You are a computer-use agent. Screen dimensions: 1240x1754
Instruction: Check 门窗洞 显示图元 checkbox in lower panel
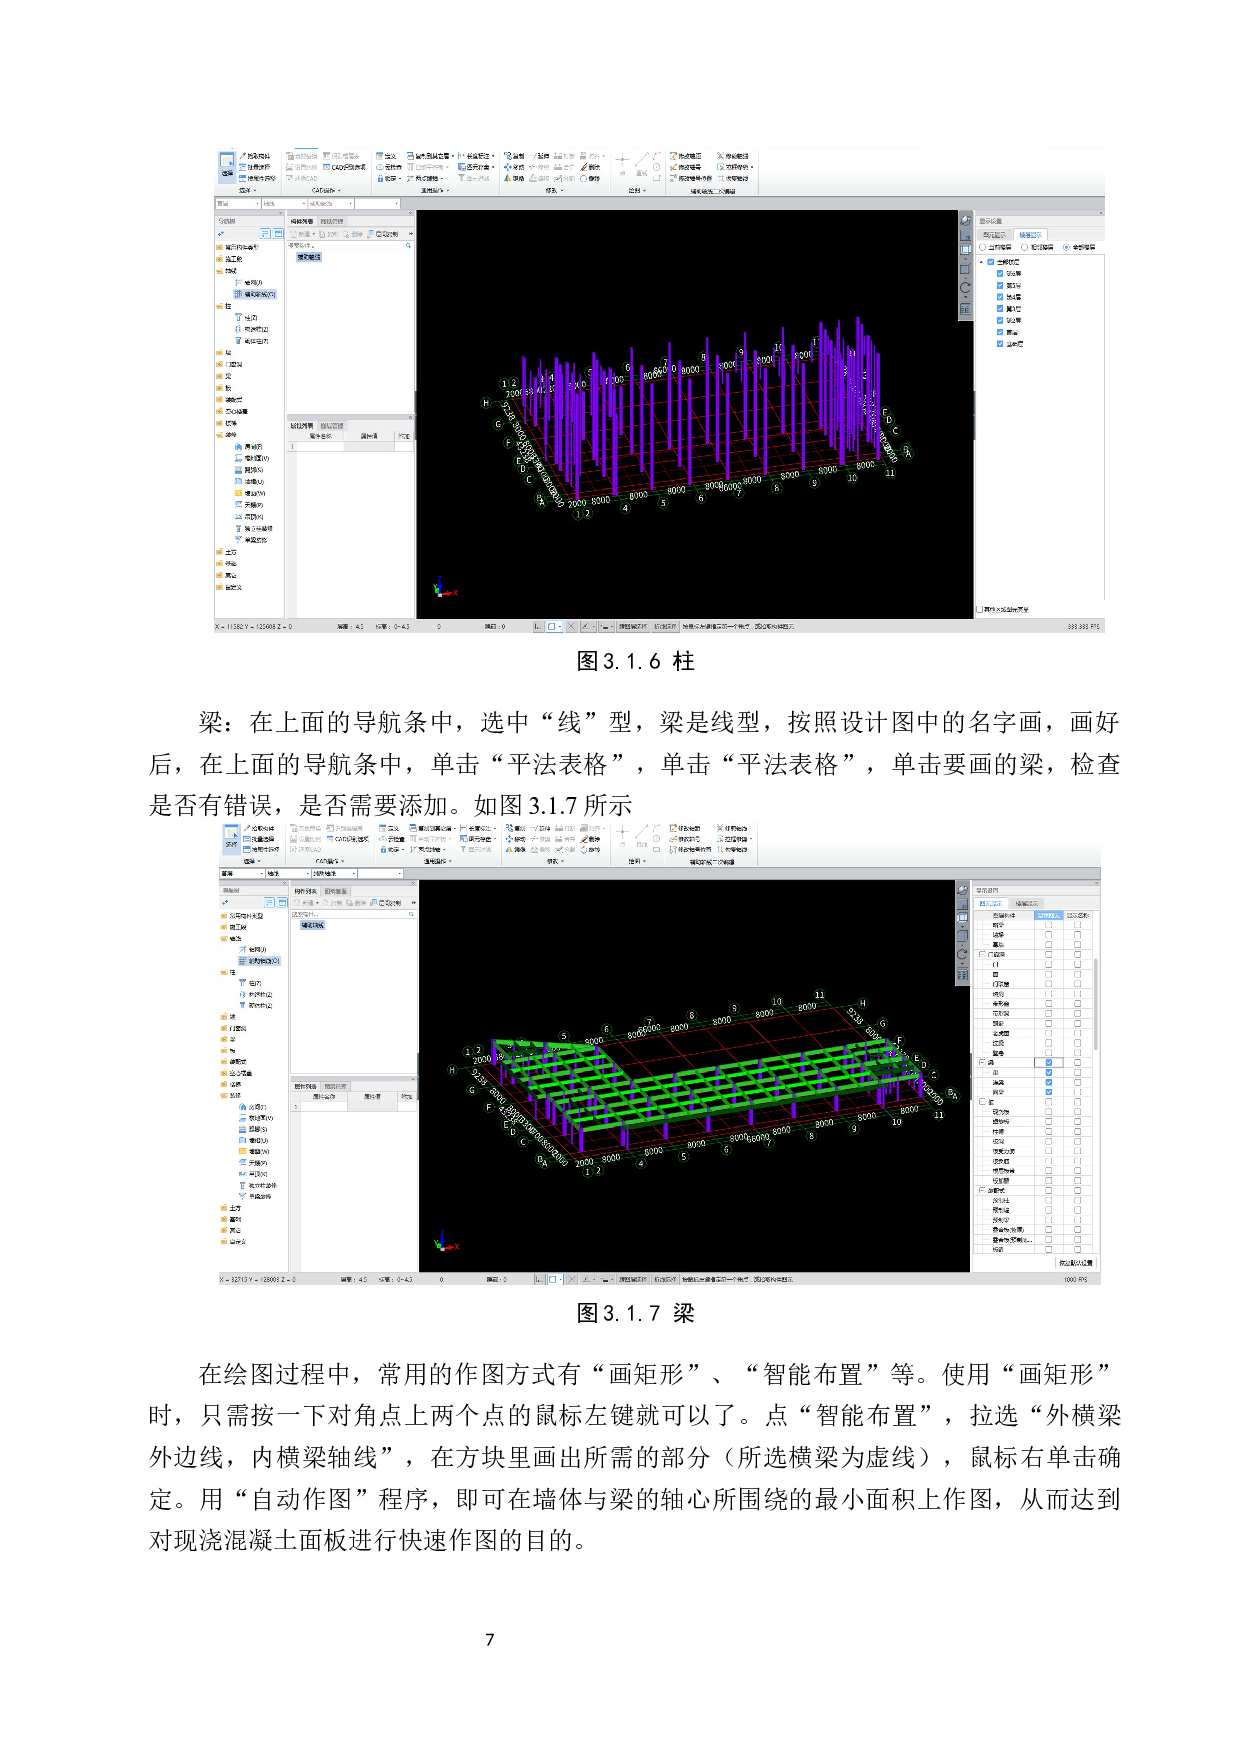[1048, 954]
